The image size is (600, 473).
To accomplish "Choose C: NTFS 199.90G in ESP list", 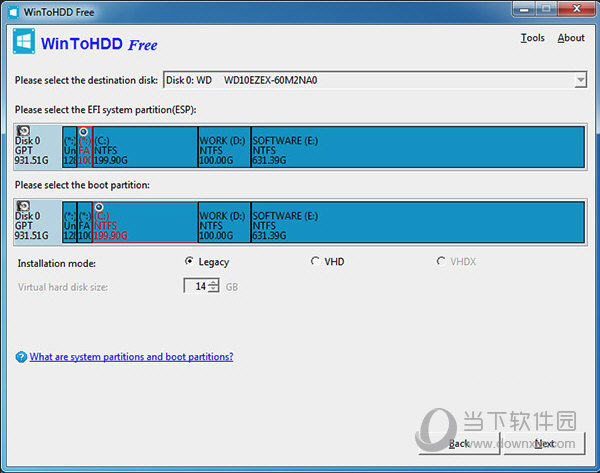I will (x=145, y=147).
